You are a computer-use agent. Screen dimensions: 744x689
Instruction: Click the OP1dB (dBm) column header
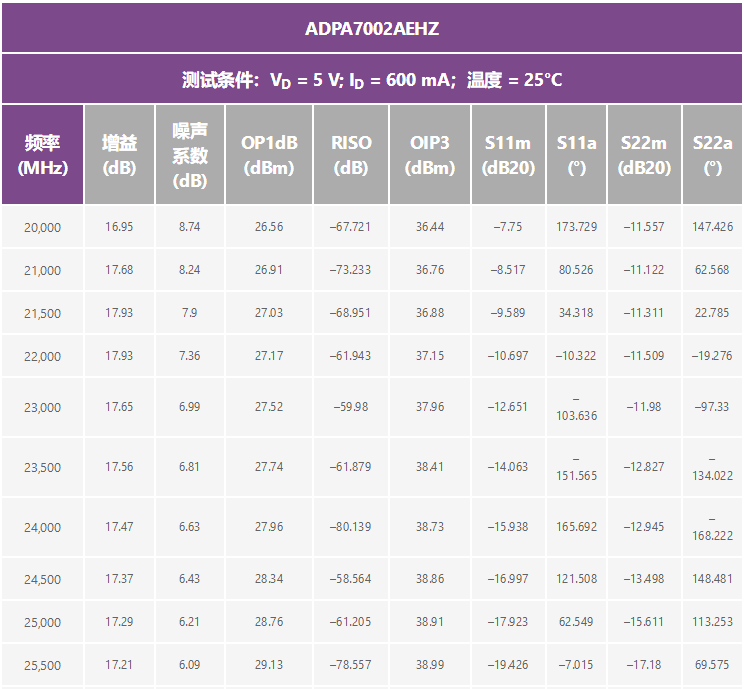[269, 155]
